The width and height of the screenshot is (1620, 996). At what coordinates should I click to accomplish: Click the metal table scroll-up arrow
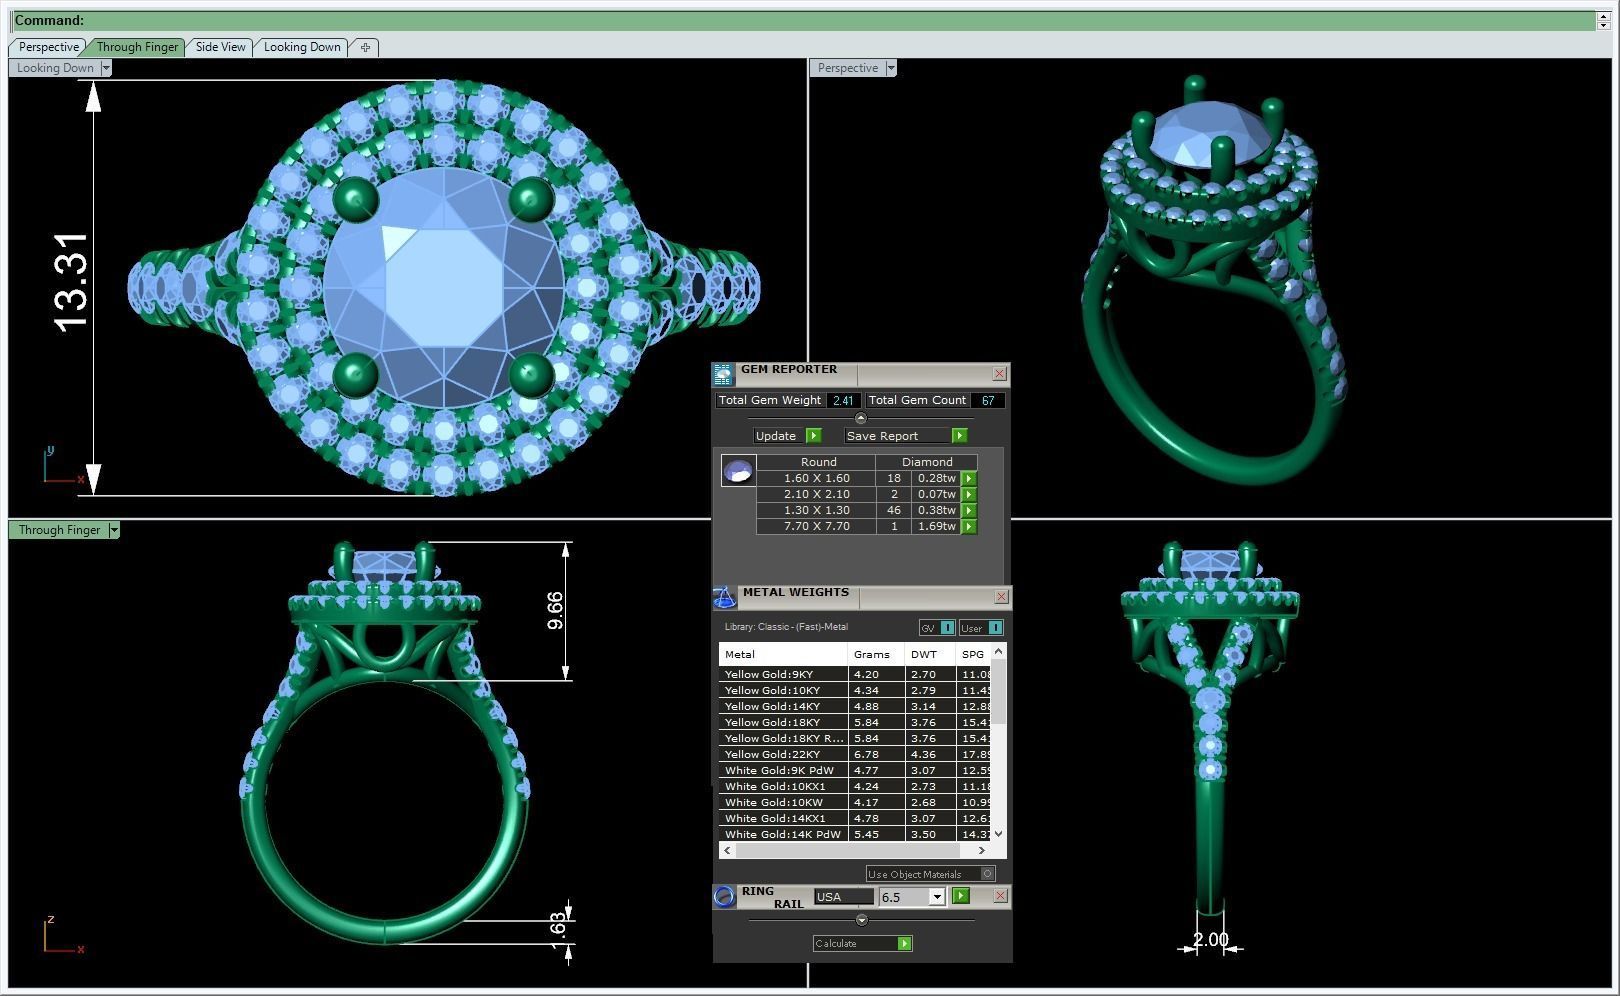coord(998,652)
